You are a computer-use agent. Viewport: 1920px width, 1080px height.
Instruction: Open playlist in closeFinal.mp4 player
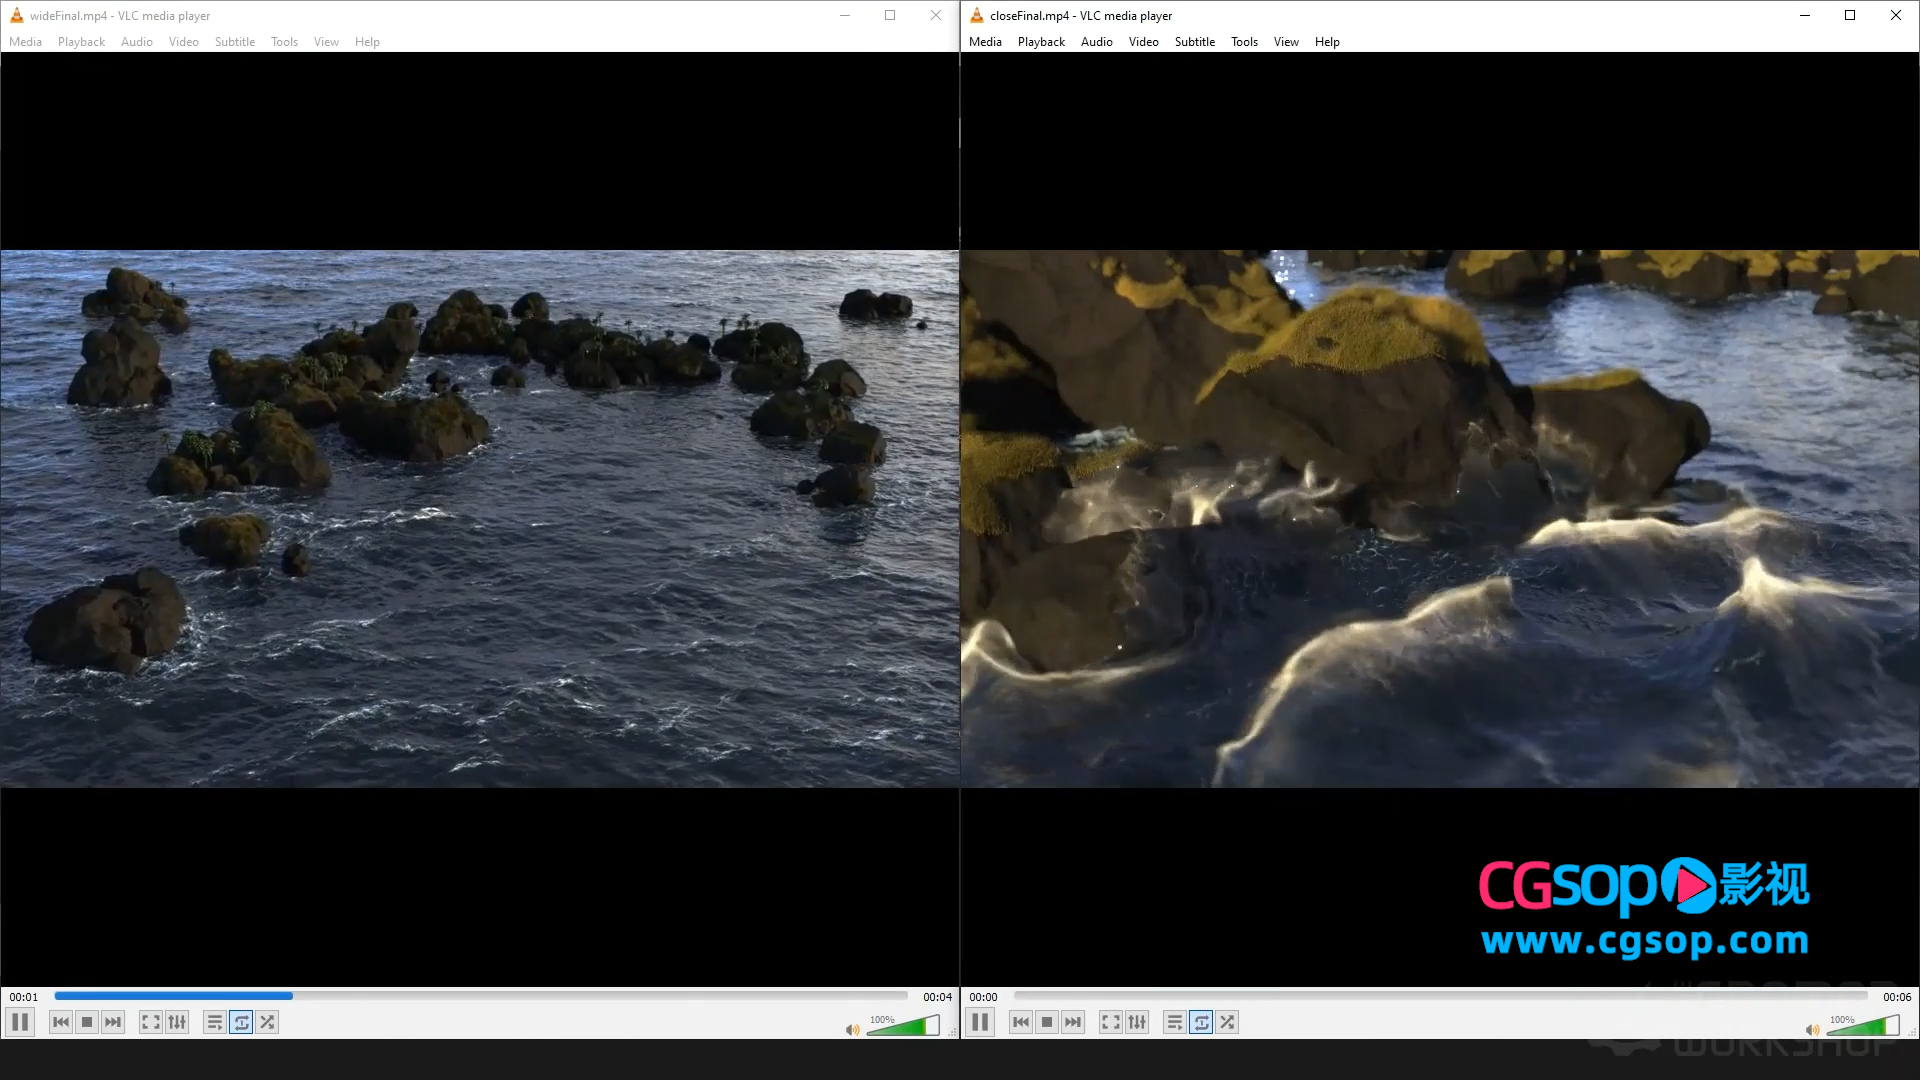coord(1174,1022)
